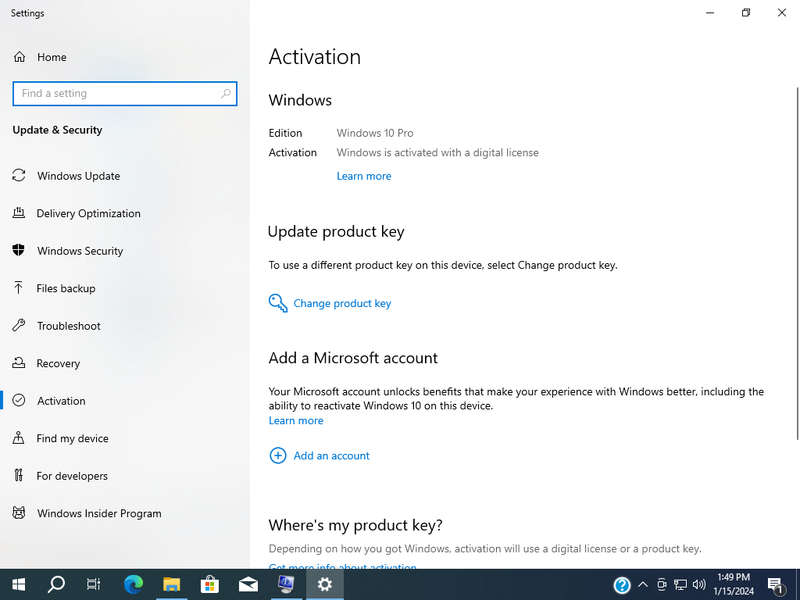Click the Delivery Optimization icon
Screen dimensions: 800x600
click(19, 213)
